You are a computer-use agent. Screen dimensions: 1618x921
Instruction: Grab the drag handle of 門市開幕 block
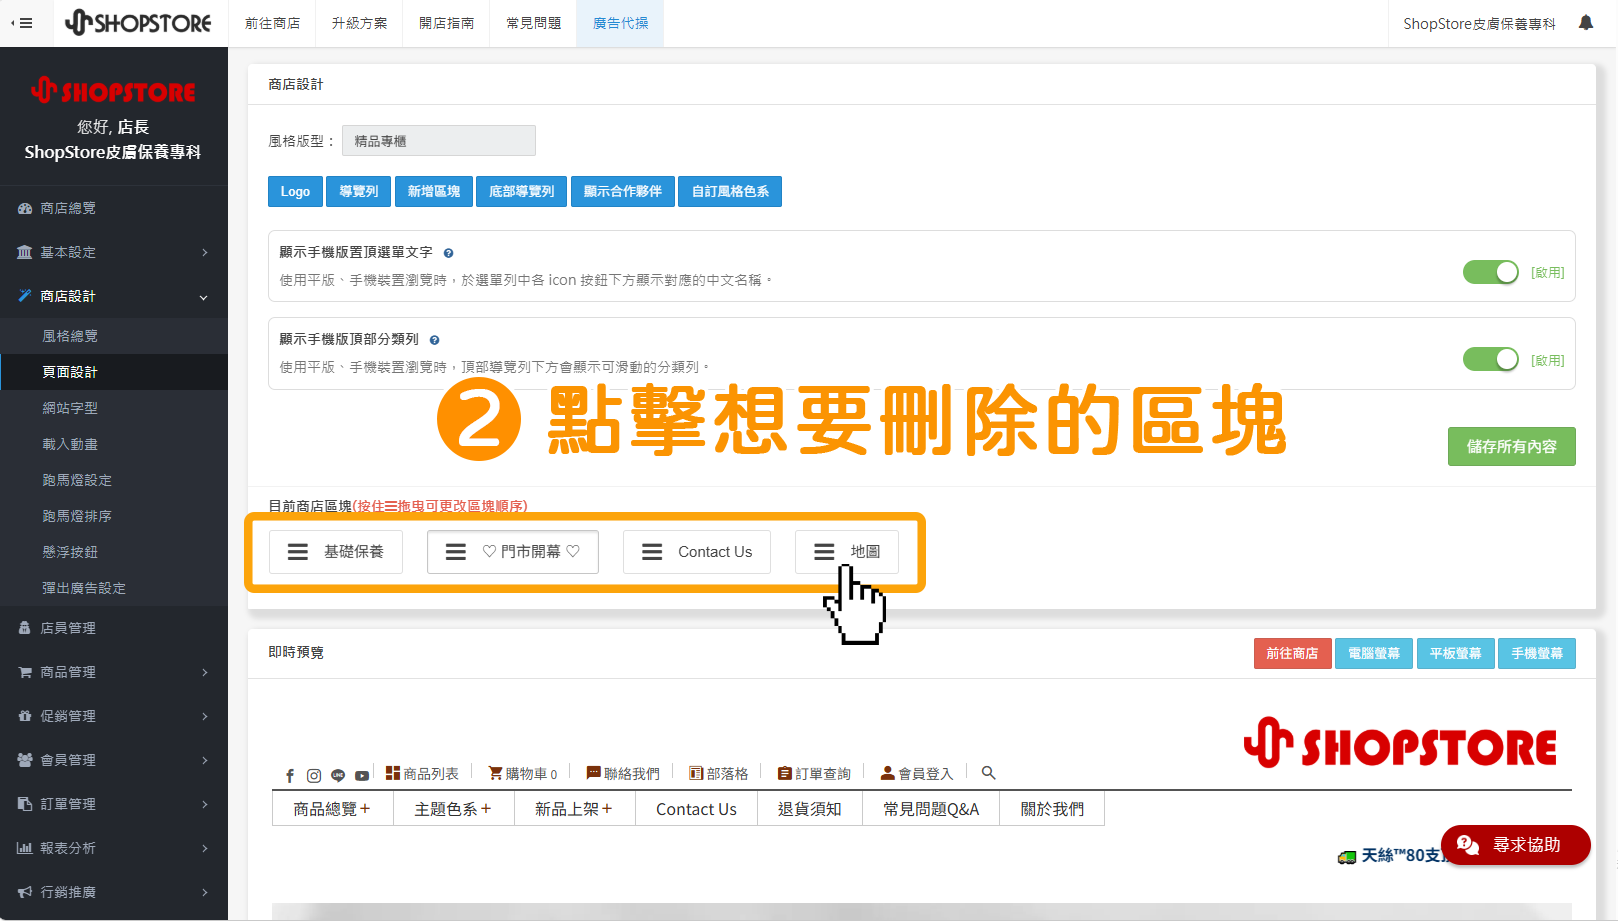456,552
